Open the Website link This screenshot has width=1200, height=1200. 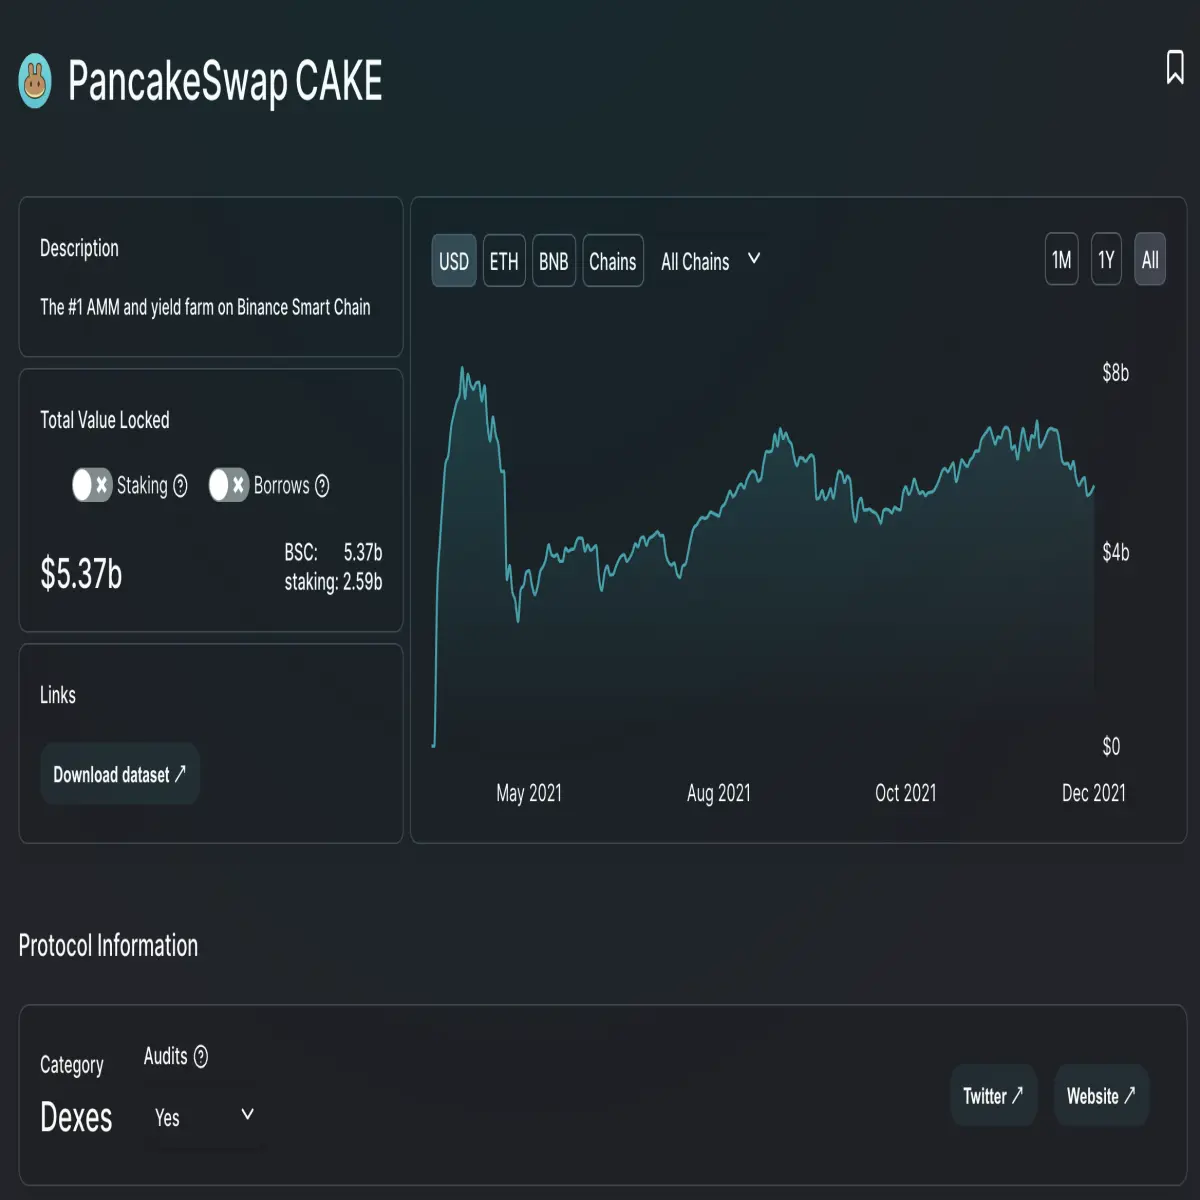tap(1101, 1096)
